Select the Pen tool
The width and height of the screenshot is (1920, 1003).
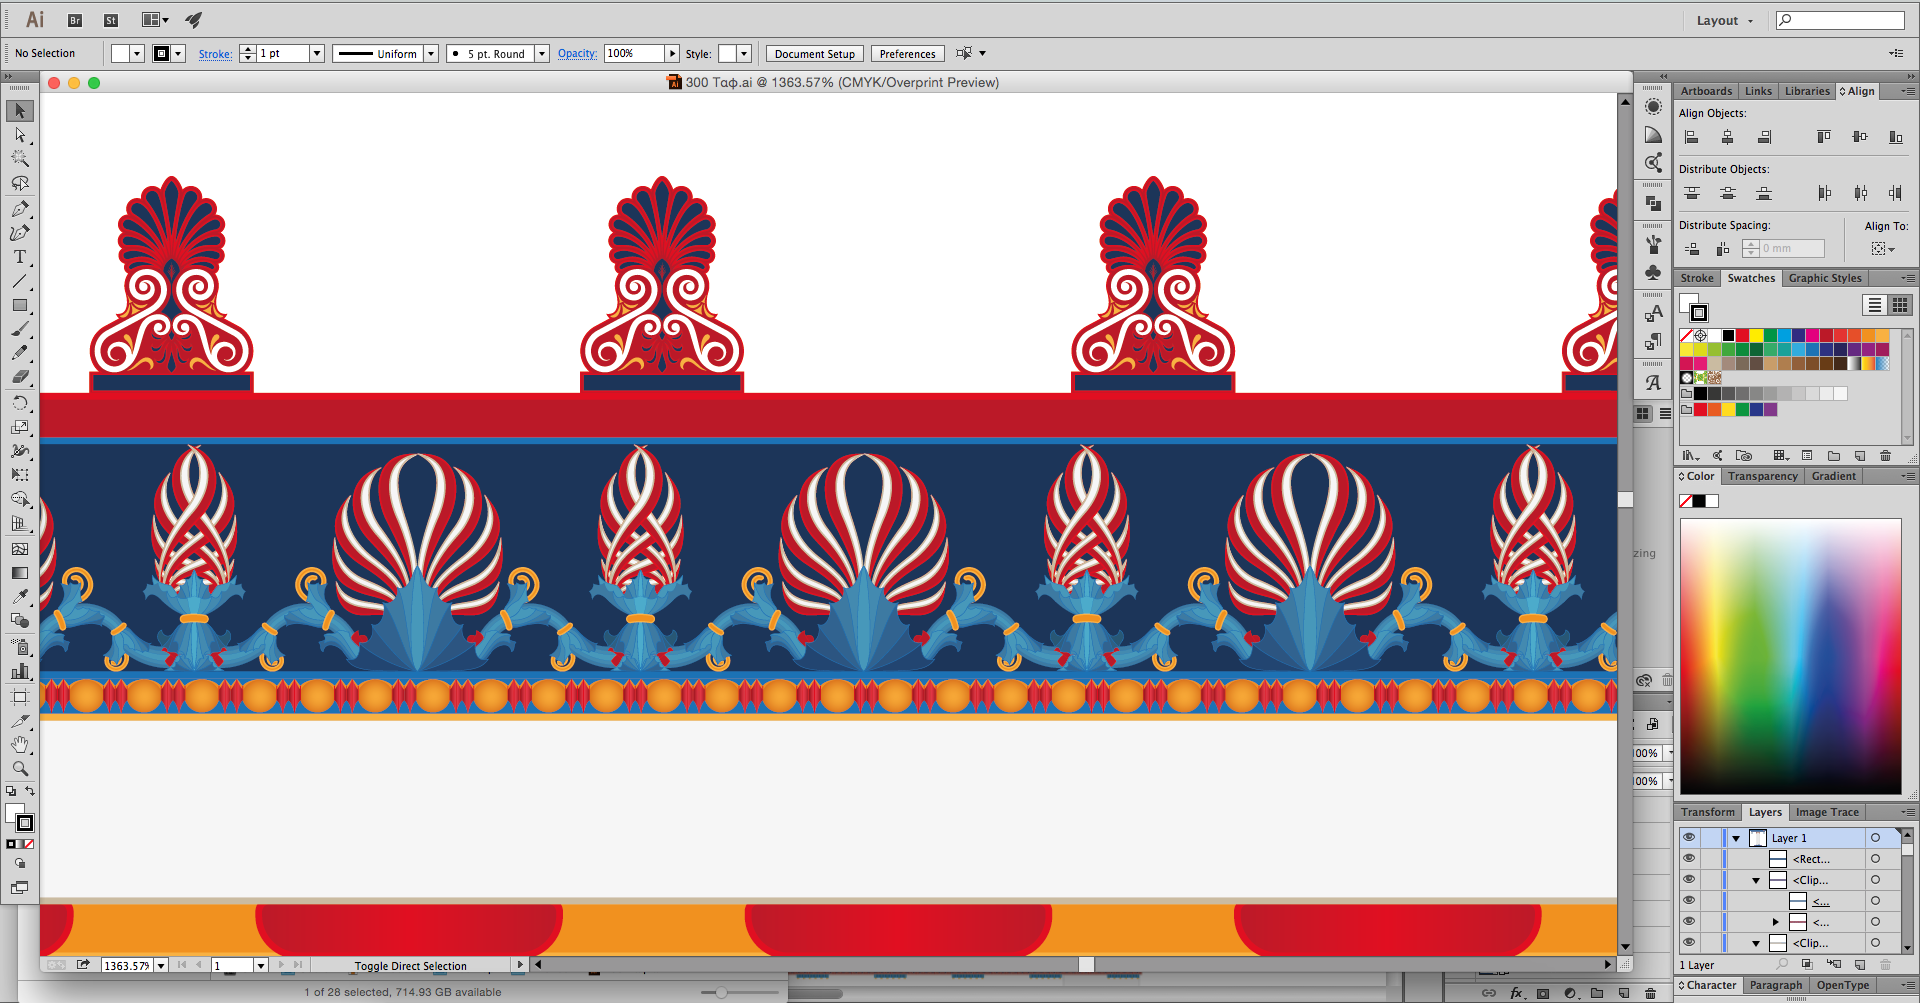pyautogui.click(x=20, y=209)
